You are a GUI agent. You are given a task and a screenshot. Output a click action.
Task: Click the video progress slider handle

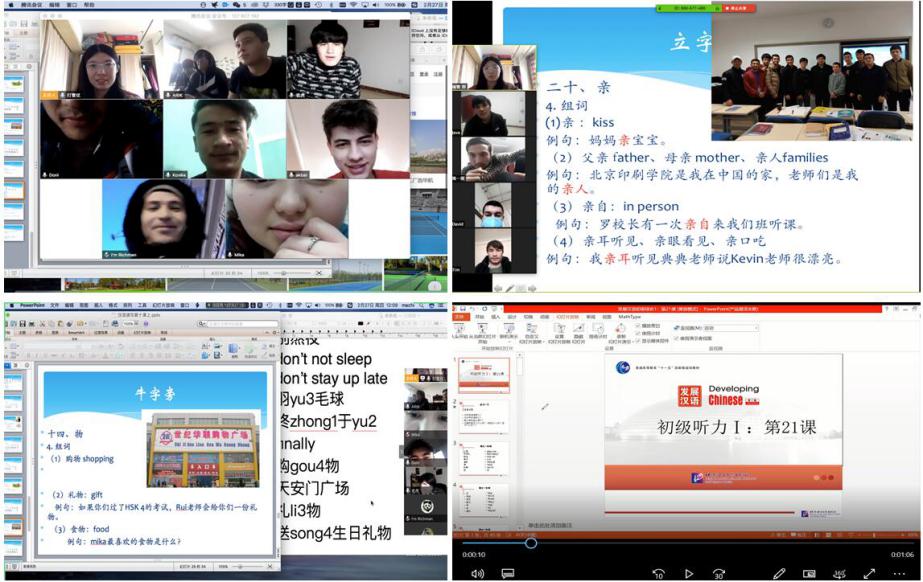531,543
